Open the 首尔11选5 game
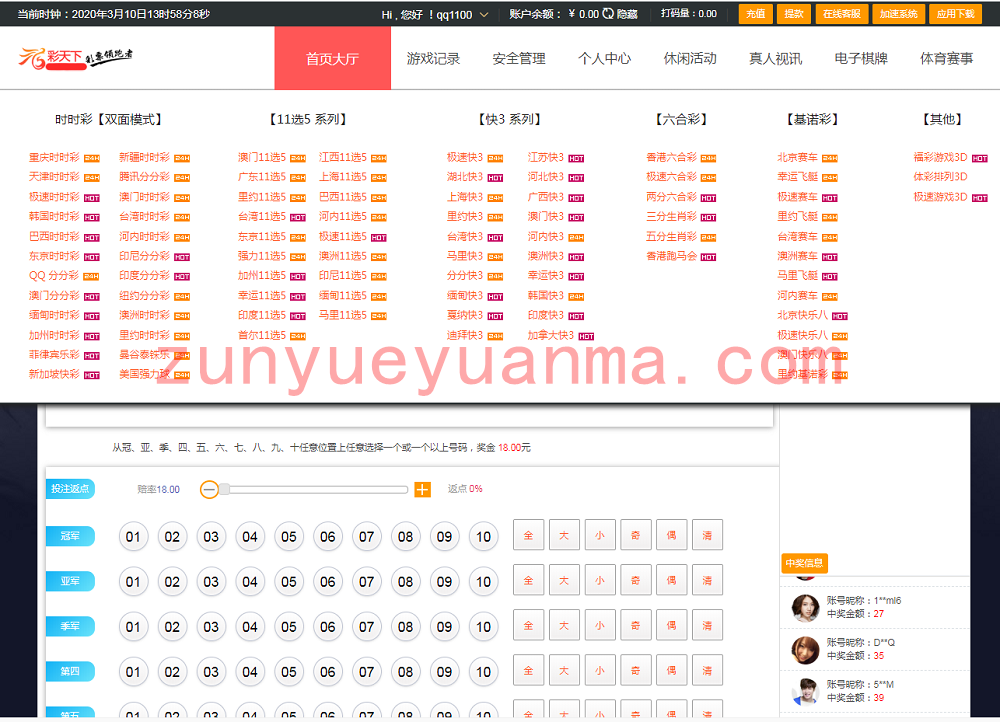Viewport: 1000px width, 722px height. (262, 335)
